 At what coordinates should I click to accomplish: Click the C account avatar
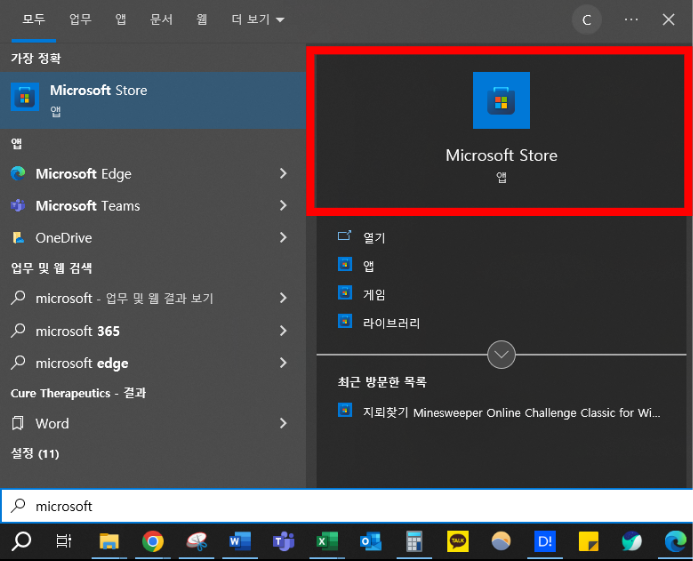[x=586, y=20]
